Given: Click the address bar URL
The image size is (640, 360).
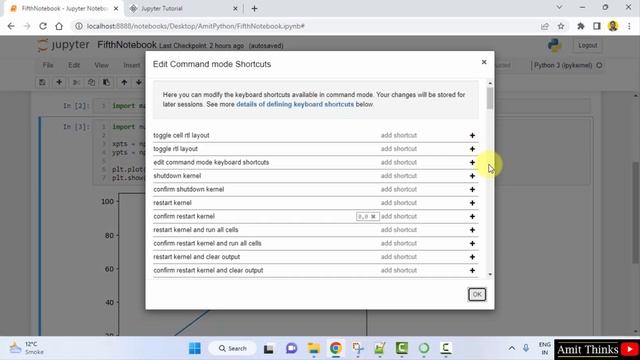Looking at the screenshot, I should [x=196, y=26].
